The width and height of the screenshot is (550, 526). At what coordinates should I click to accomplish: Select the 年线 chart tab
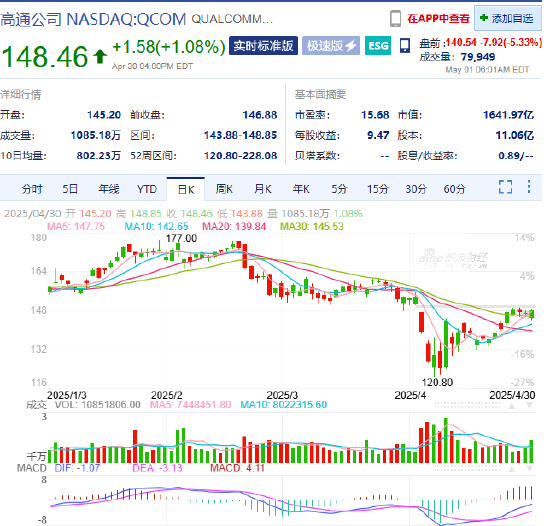pyautogui.click(x=109, y=189)
